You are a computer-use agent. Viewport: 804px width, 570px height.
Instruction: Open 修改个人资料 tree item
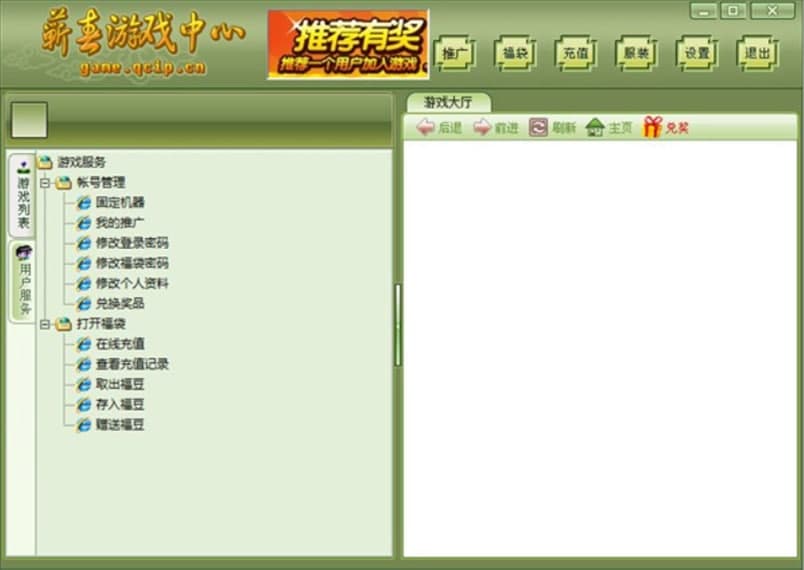(x=132, y=283)
